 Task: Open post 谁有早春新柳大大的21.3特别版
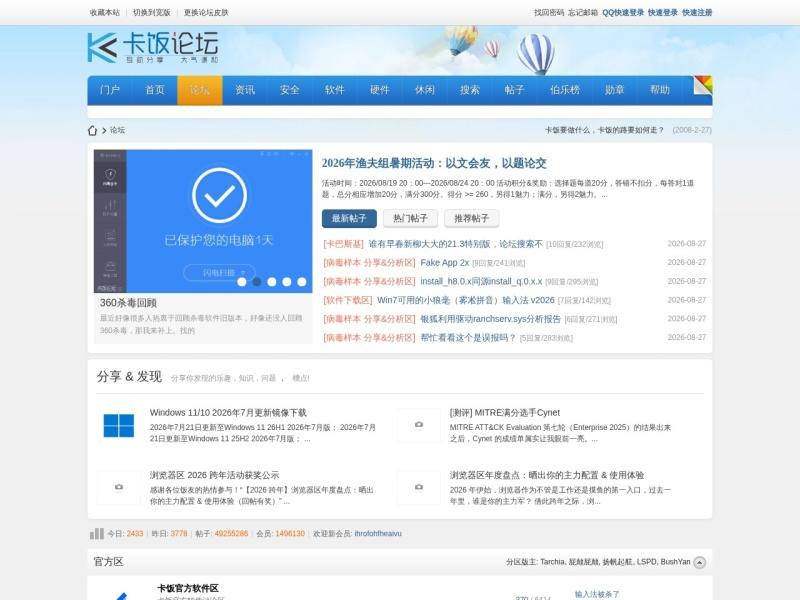(x=456, y=244)
